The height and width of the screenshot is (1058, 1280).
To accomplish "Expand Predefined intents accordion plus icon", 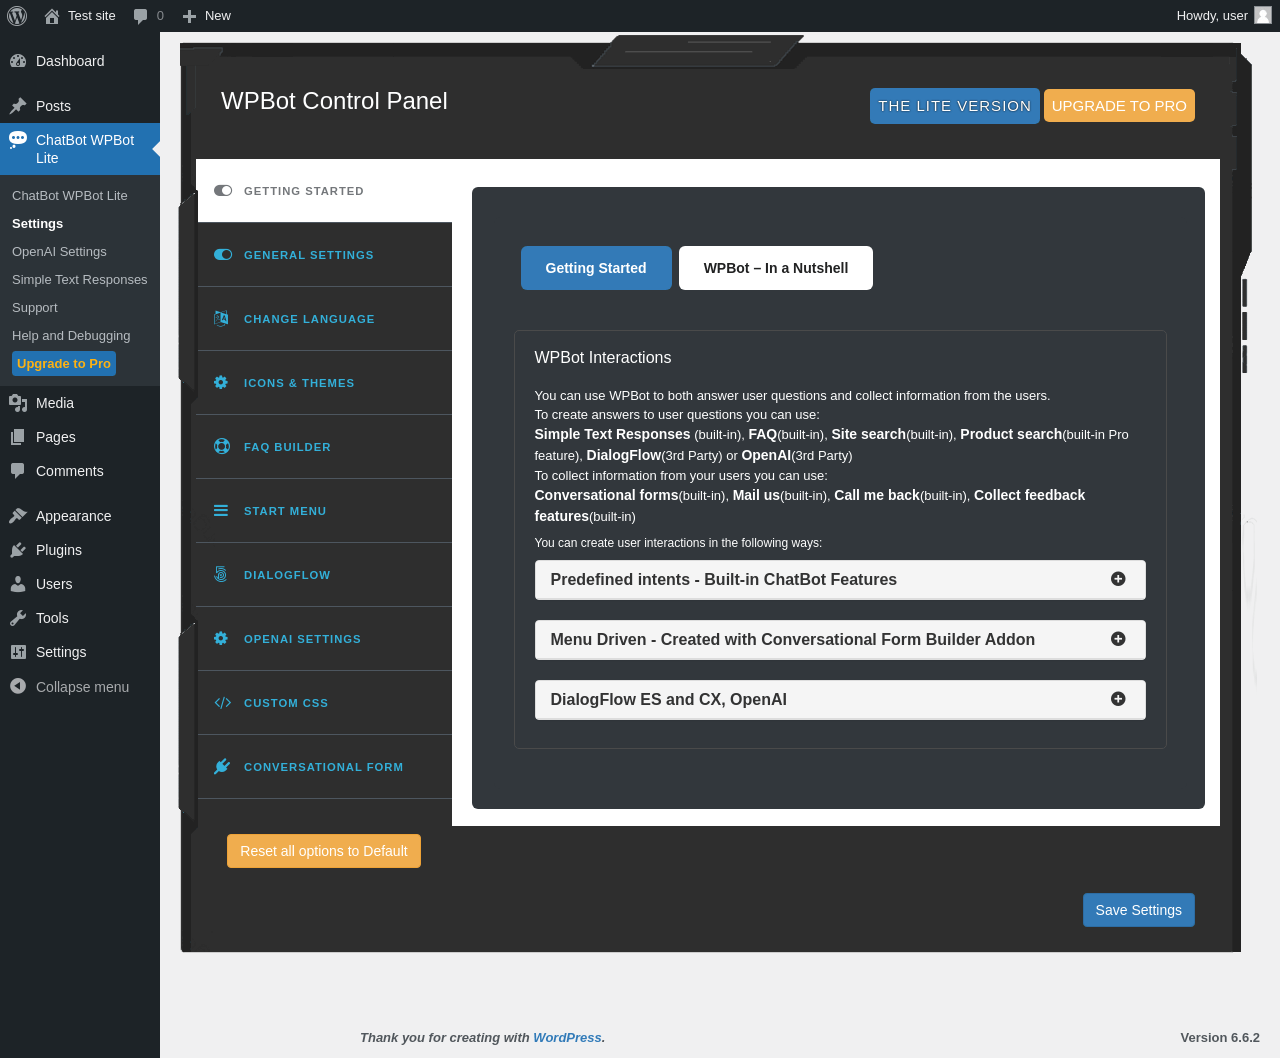I will 1118,579.
